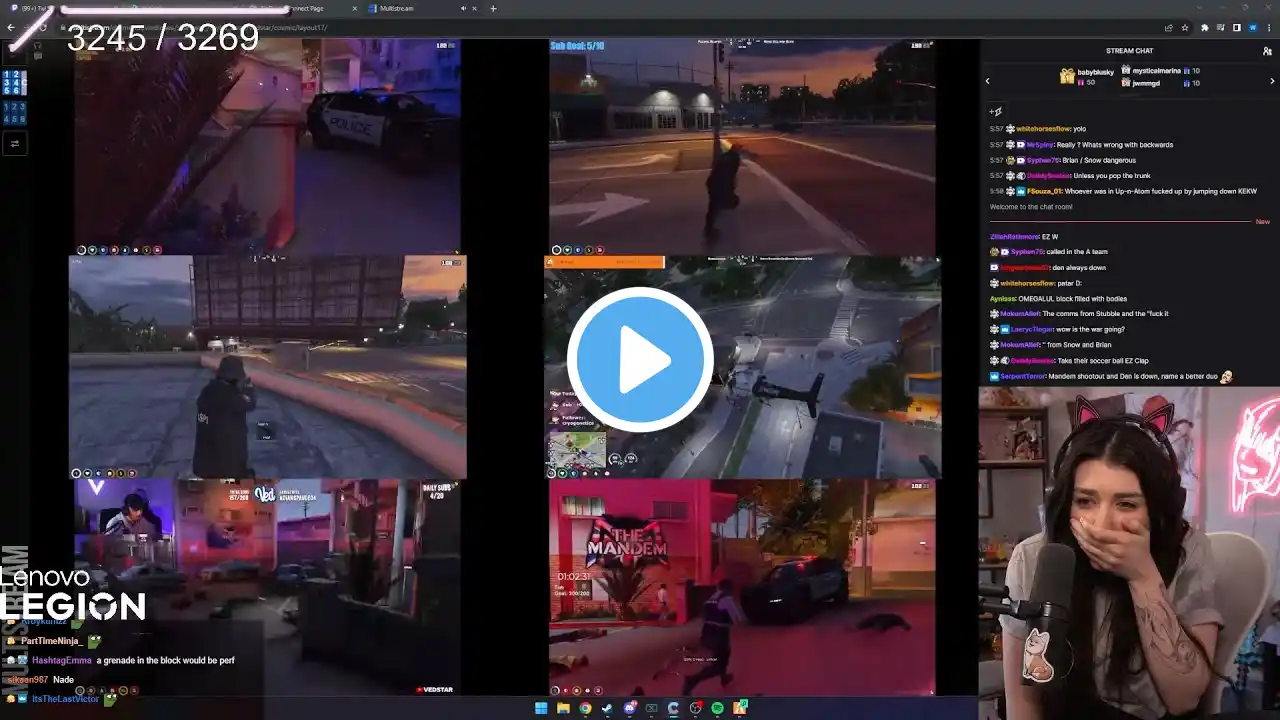This screenshot has height=720, width=1280.
Task: Open Steam from the taskbar
Action: (607, 709)
